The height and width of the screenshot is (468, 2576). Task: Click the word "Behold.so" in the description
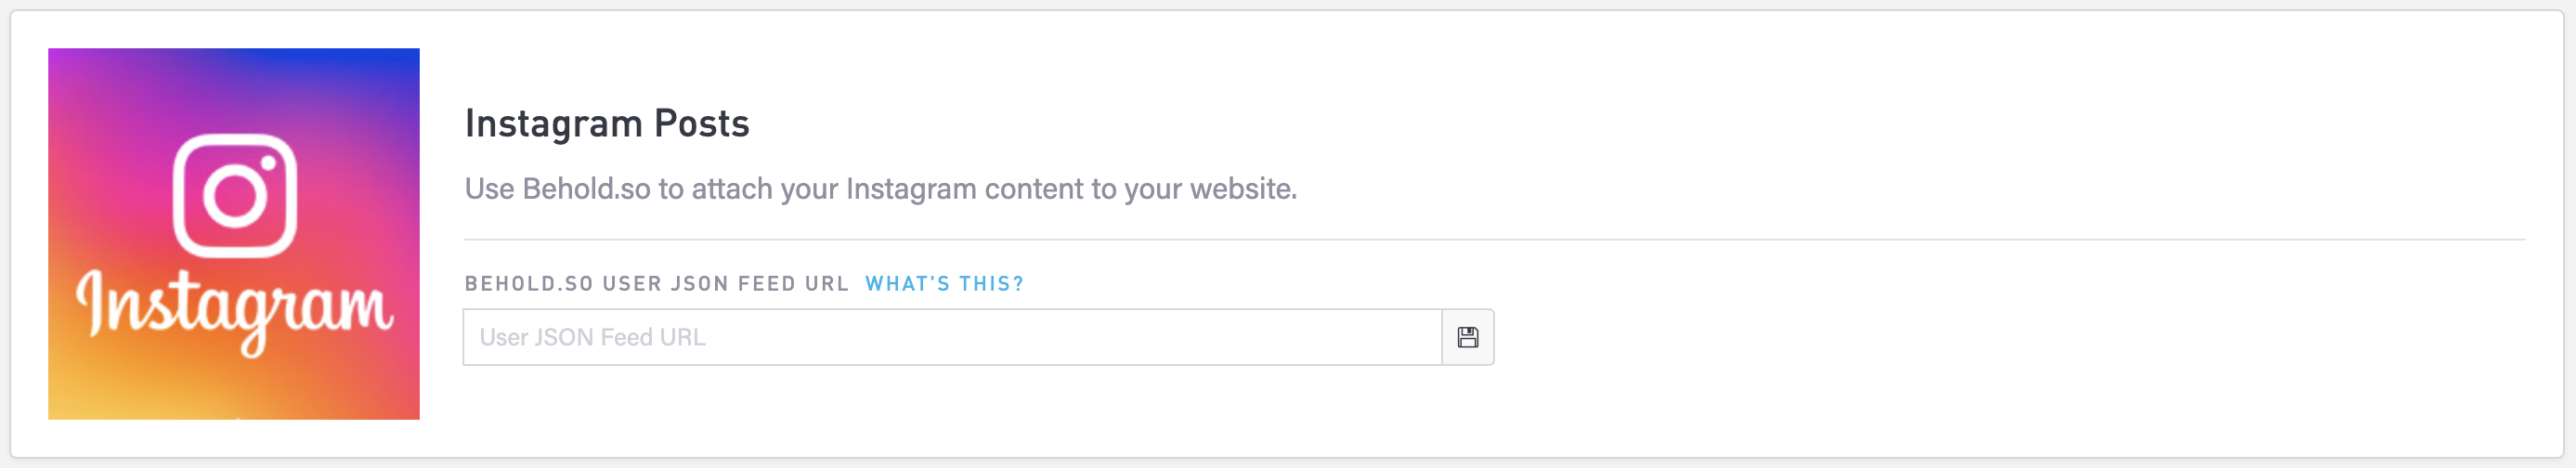586,189
